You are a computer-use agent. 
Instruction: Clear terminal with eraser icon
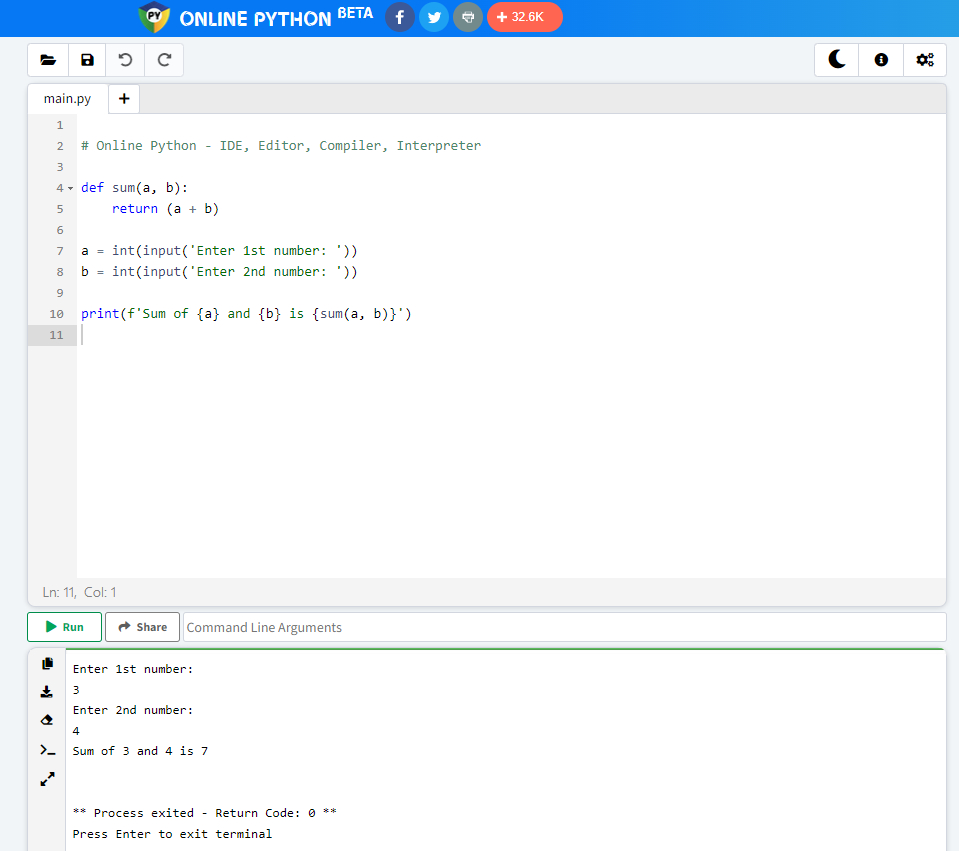[x=47, y=720]
